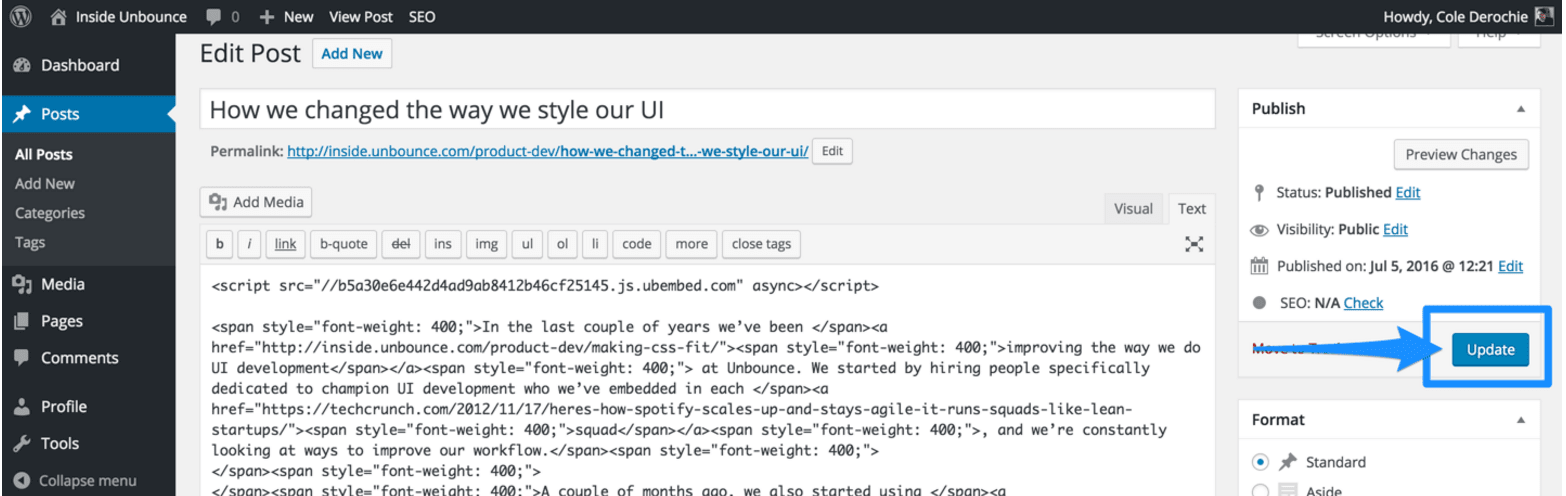Open Tags submenu item
Screen dimensions: 1566x496
pos(30,242)
